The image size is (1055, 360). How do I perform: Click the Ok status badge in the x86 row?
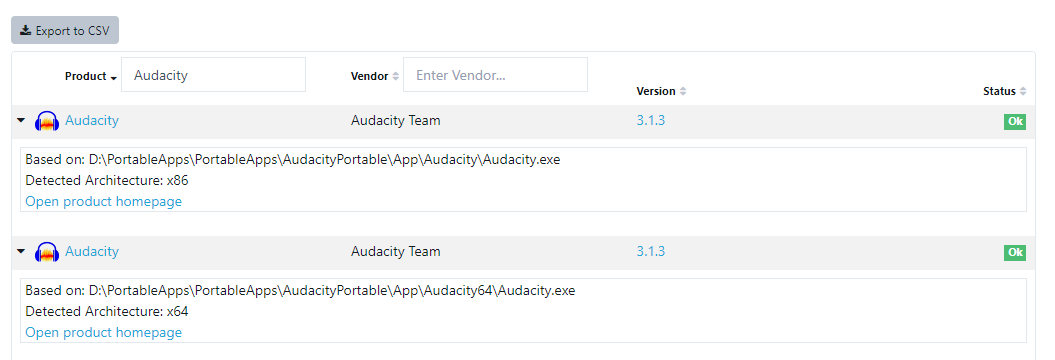tap(1015, 122)
